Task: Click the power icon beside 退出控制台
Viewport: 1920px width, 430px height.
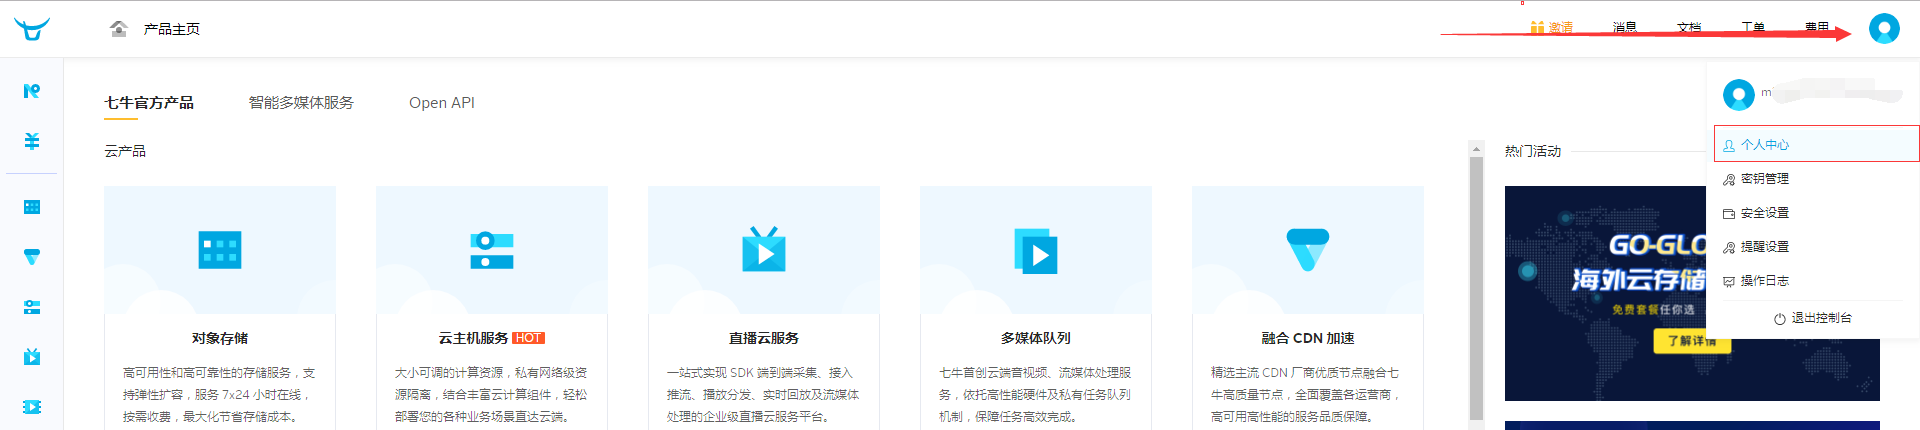Action: (x=1780, y=318)
